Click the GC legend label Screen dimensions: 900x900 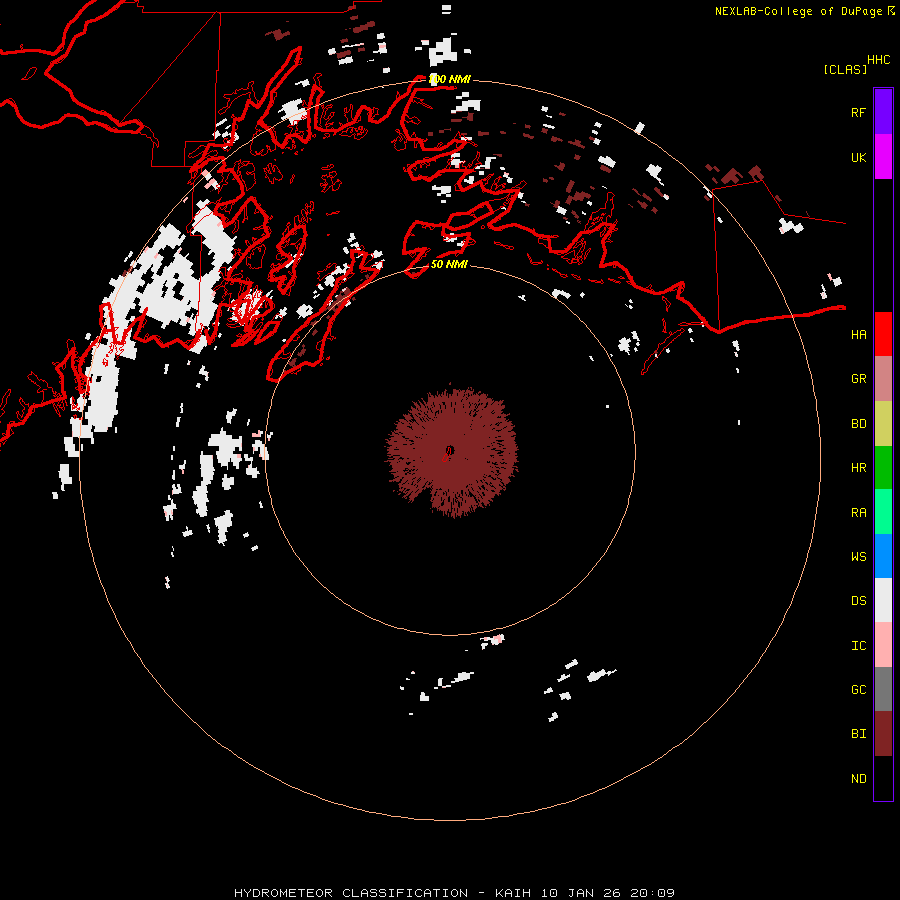pyautogui.click(x=858, y=690)
